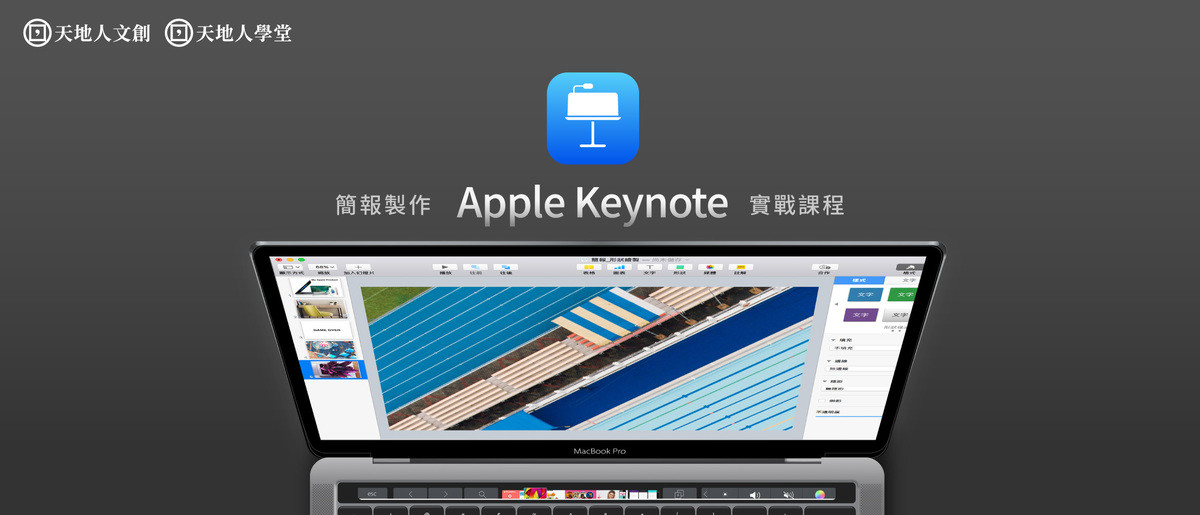Image resolution: width=1200 pixels, height=515 pixels.
Task: Collapse the 陰影 (Shadow) section triangle
Action: click(x=825, y=381)
